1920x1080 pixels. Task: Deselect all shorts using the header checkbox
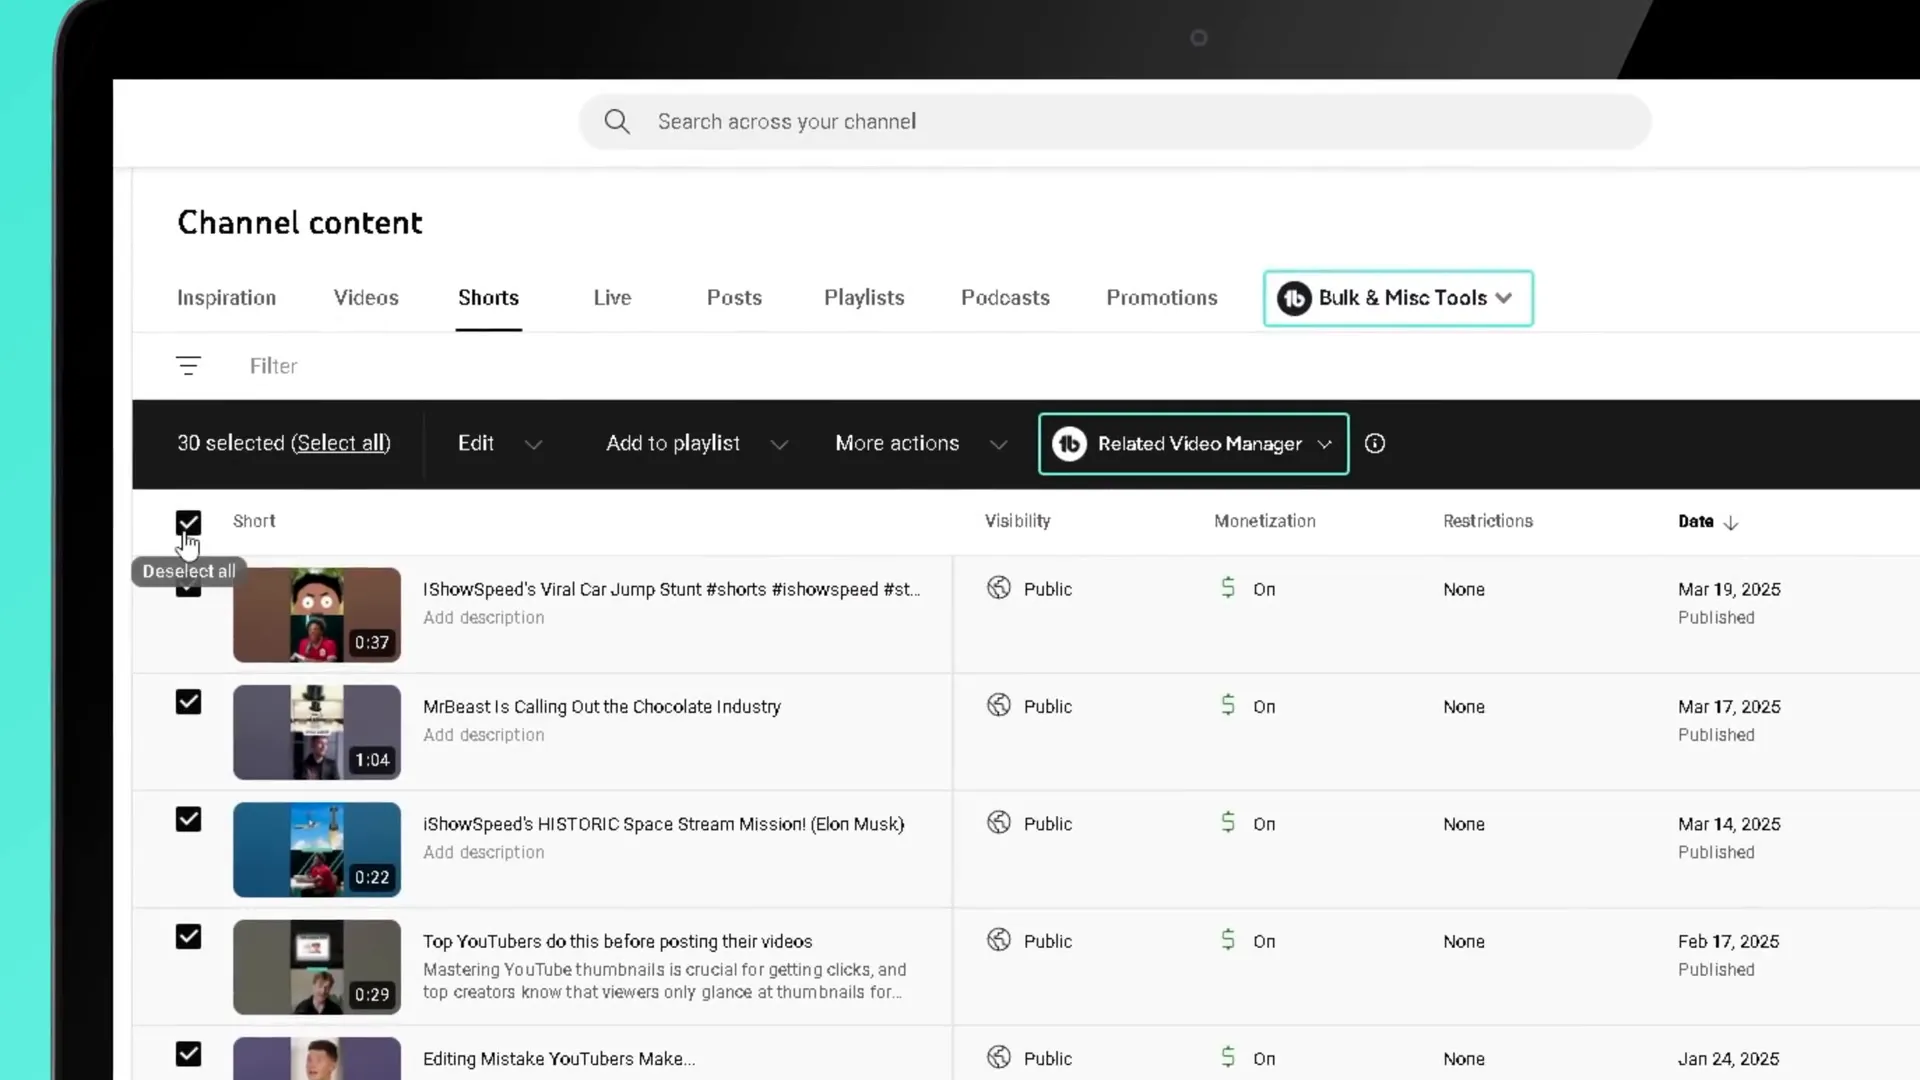click(x=188, y=522)
